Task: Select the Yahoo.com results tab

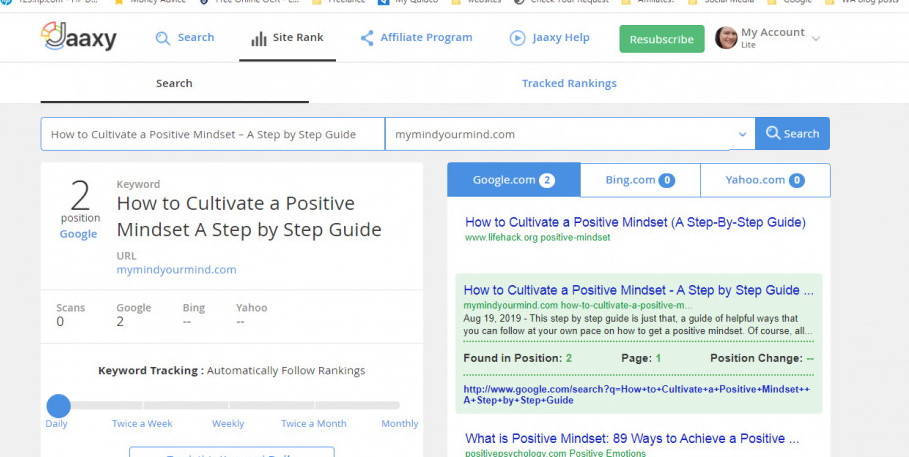Action: point(765,180)
